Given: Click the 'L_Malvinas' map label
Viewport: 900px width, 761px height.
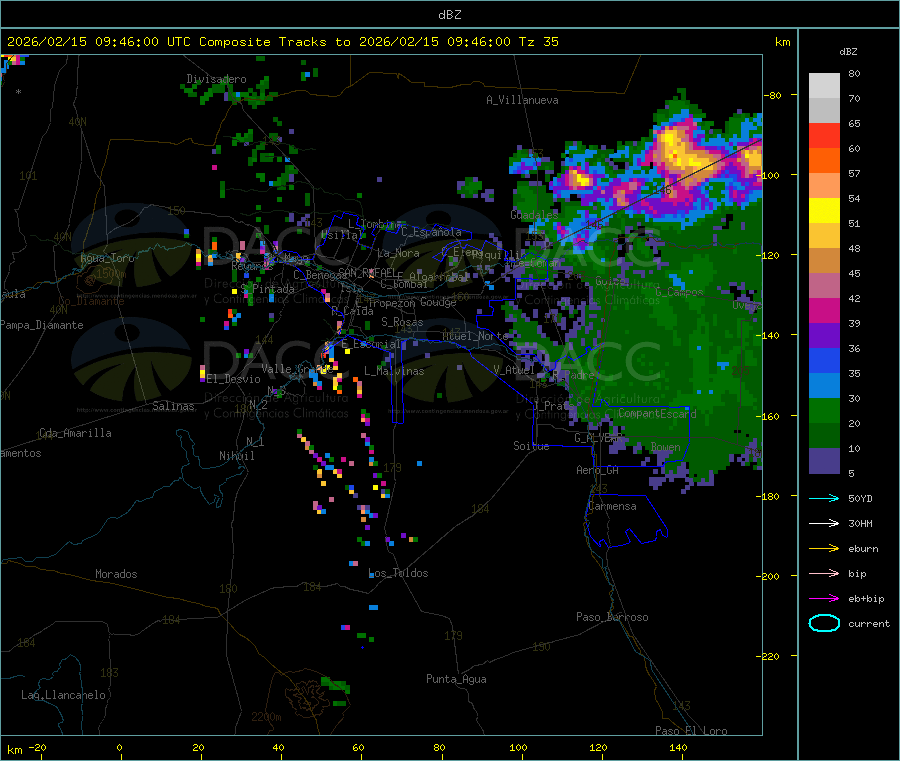Looking at the screenshot, I should click(394, 371).
